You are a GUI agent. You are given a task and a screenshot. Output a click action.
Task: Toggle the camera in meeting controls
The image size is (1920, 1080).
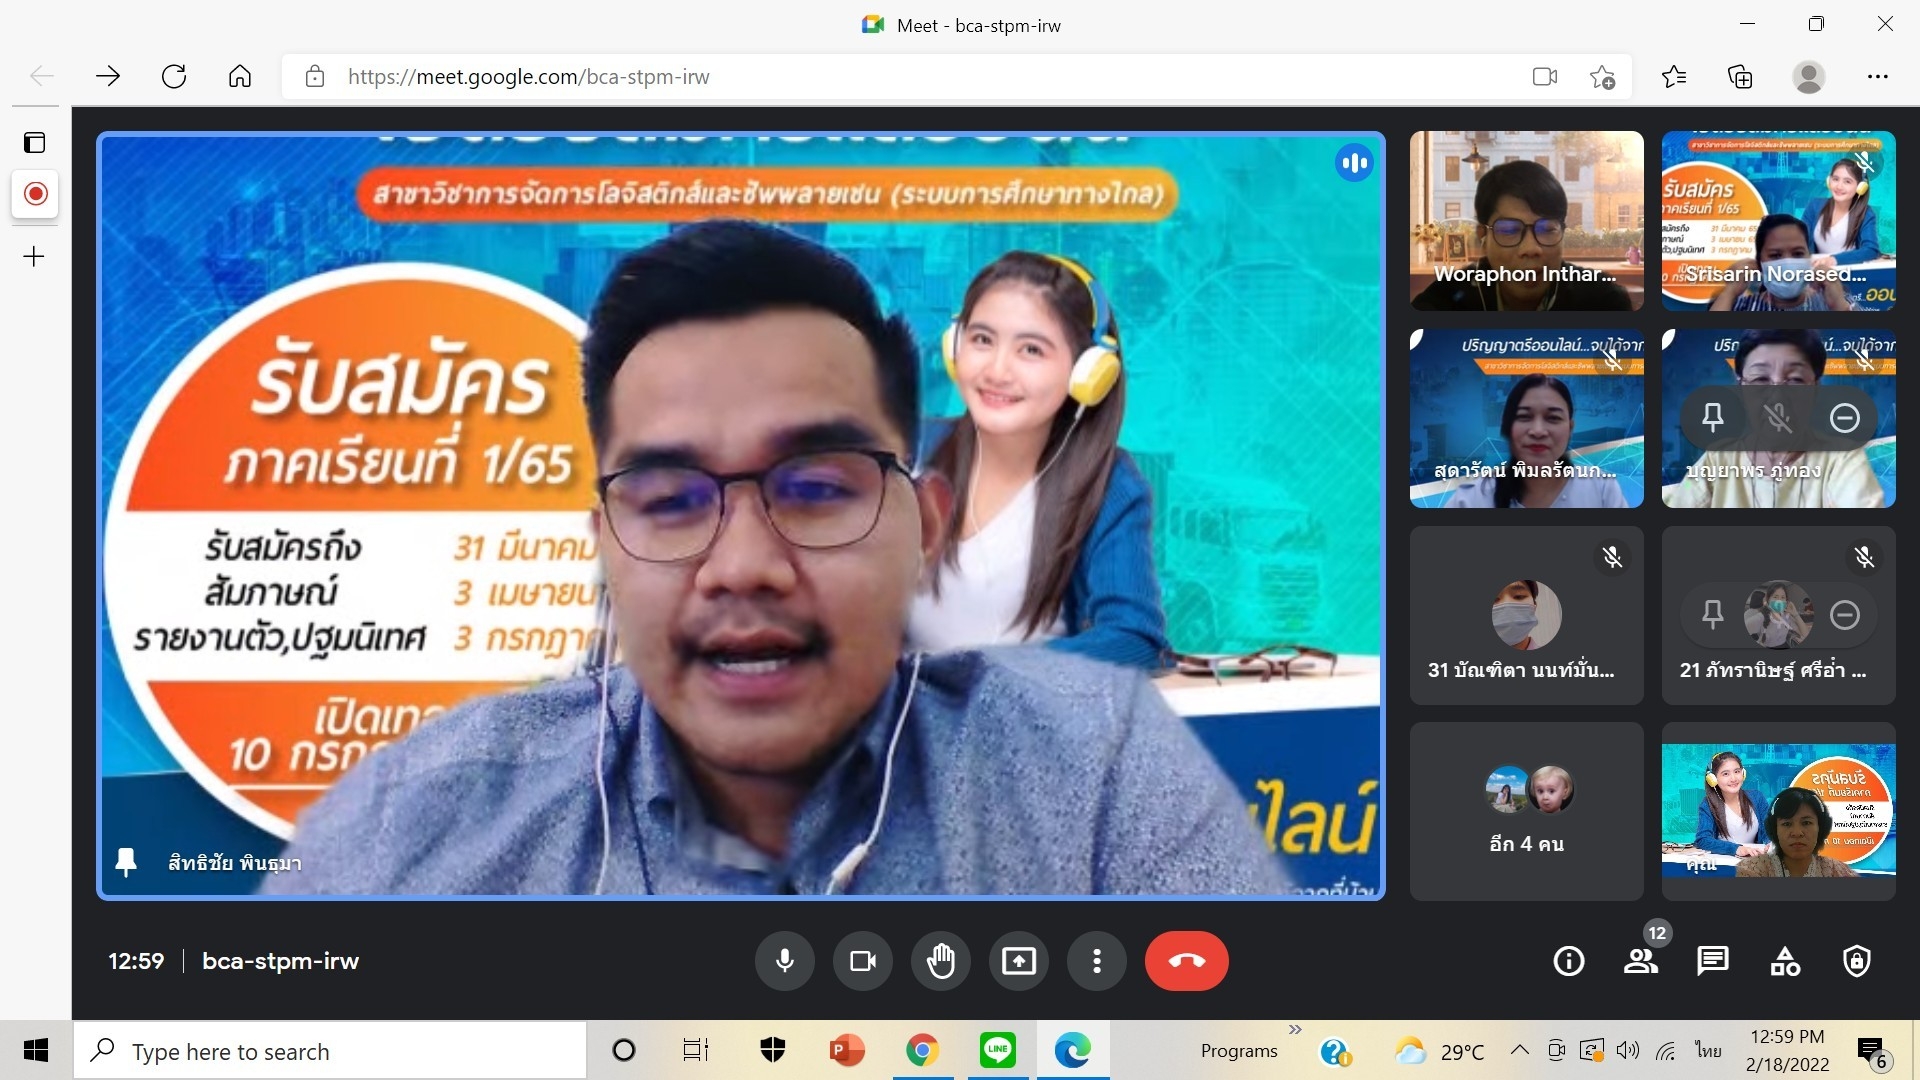click(862, 961)
